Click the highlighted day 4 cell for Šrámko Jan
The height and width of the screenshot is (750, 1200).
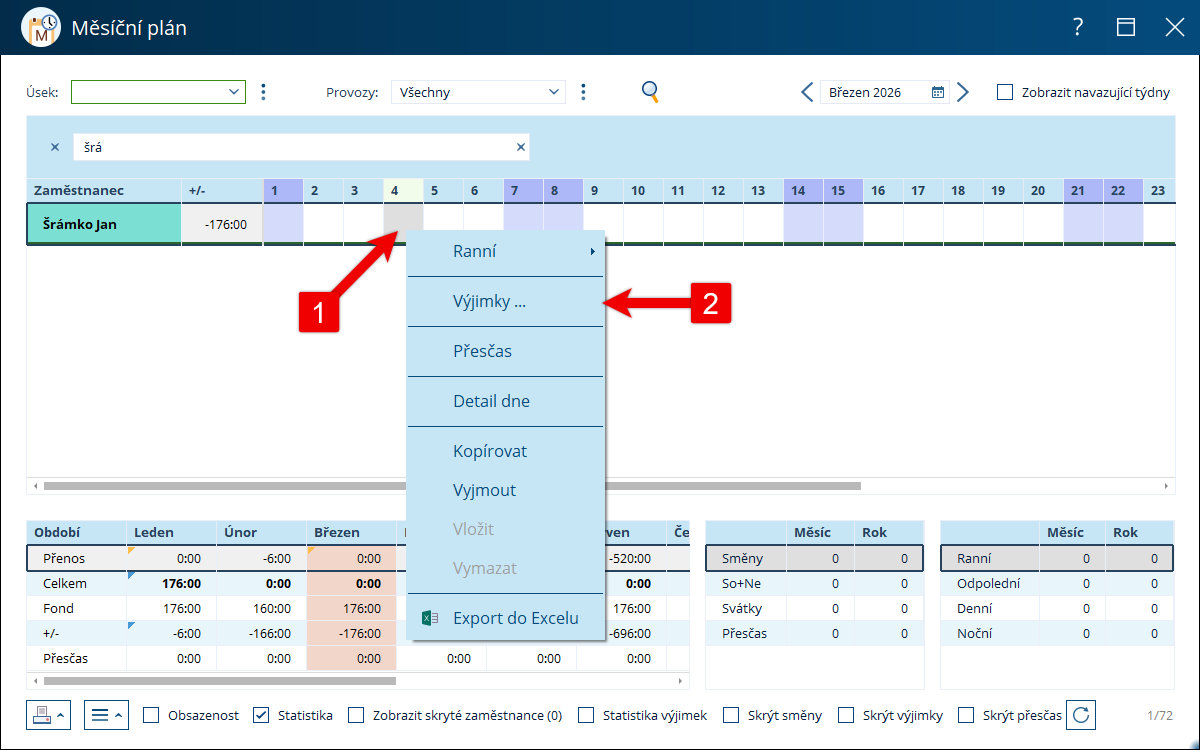[x=403, y=222]
